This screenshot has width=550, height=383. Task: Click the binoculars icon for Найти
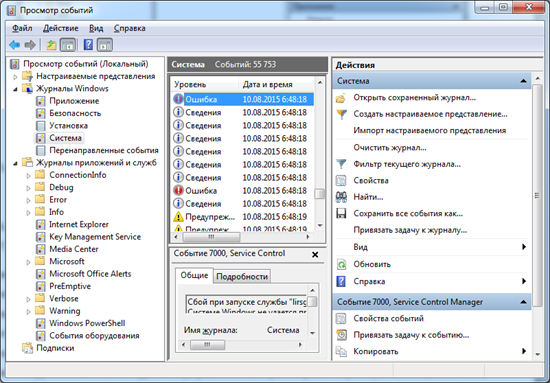click(341, 197)
